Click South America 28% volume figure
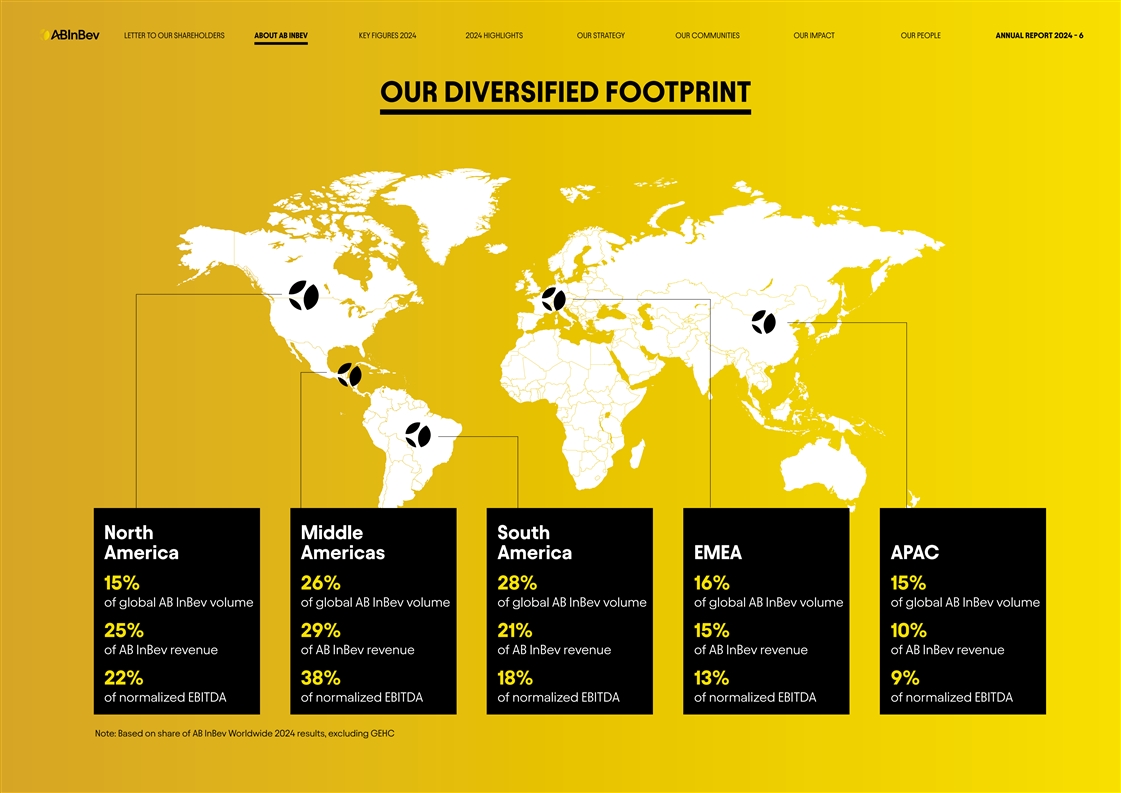The width and height of the screenshot is (1121, 793). (x=517, y=583)
